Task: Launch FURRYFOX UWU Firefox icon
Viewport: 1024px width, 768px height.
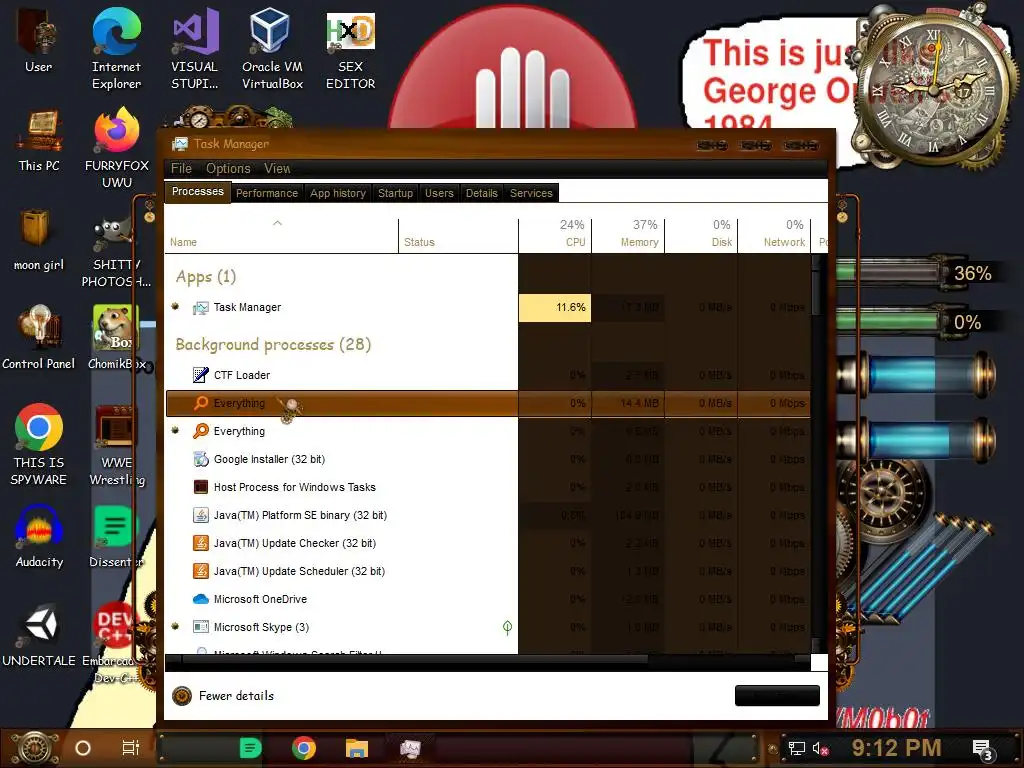Action: [x=117, y=148]
